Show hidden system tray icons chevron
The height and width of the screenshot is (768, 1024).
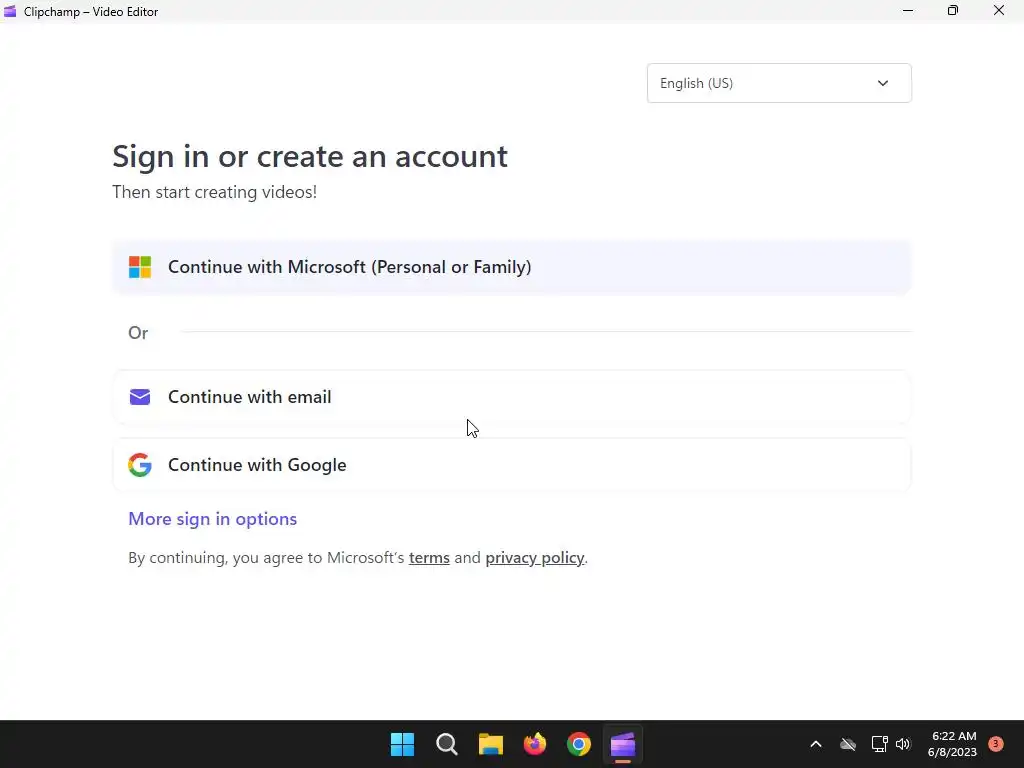pos(816,744)
